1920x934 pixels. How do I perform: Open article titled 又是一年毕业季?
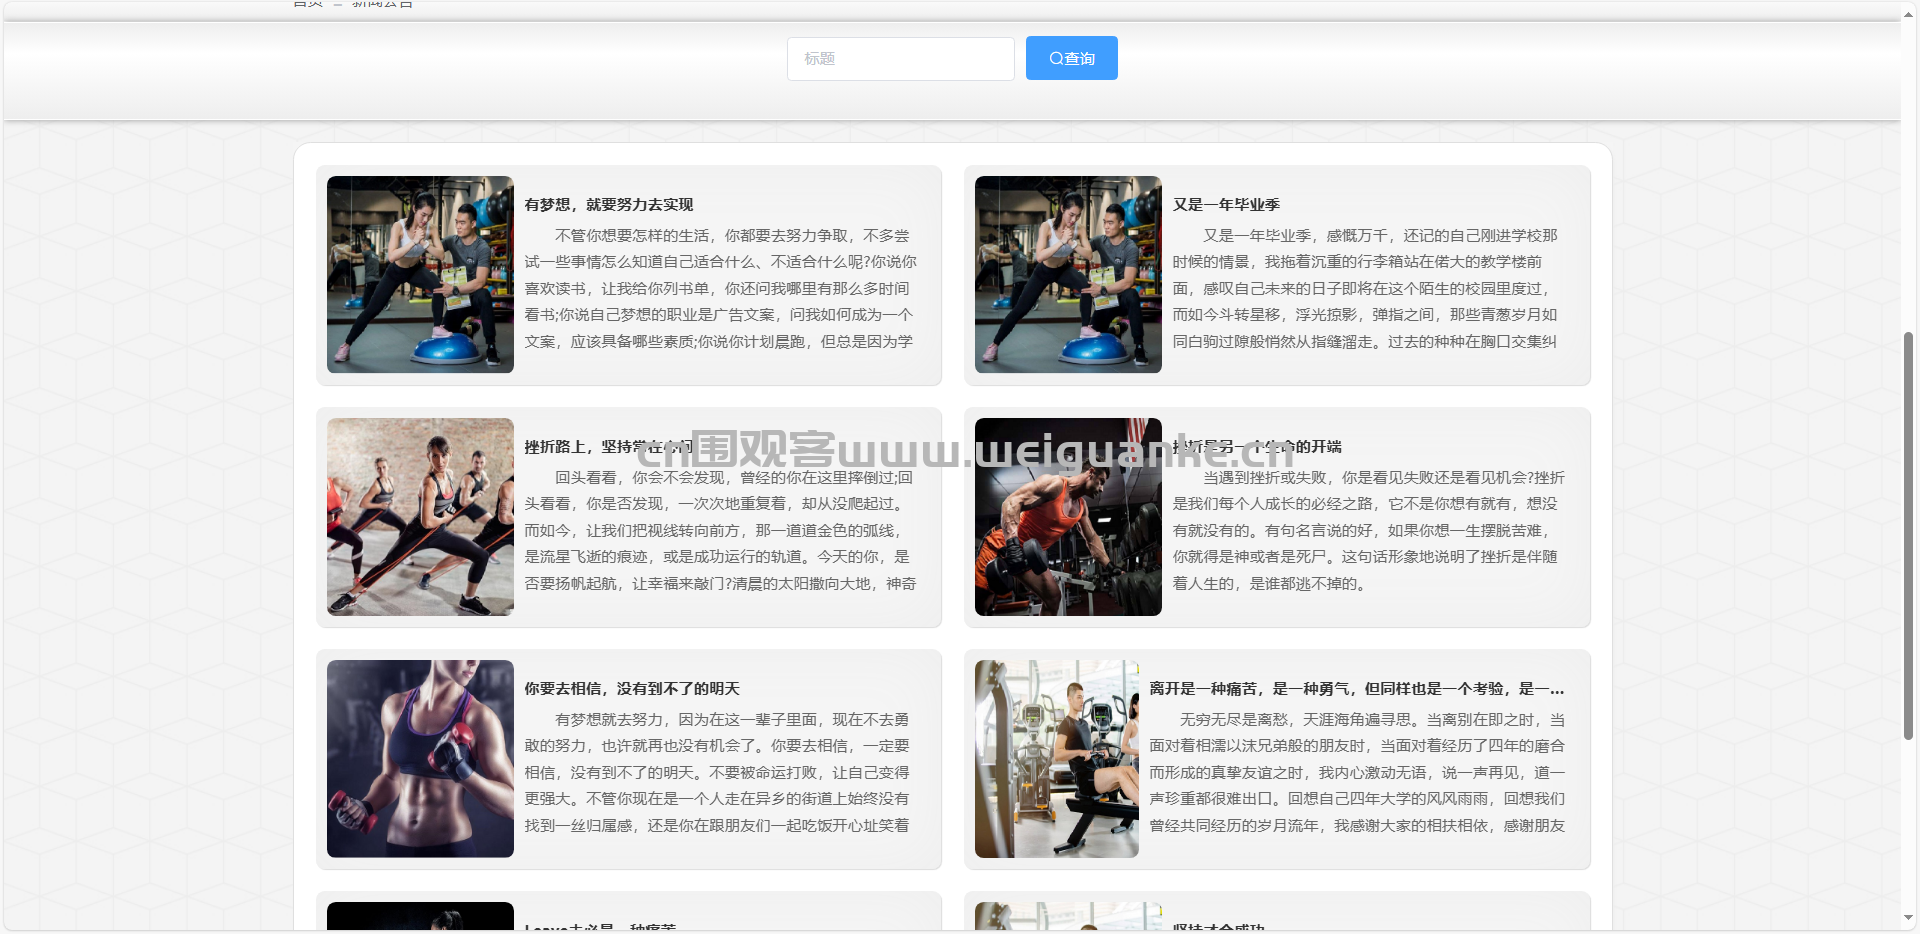[x=1226, y=205]
